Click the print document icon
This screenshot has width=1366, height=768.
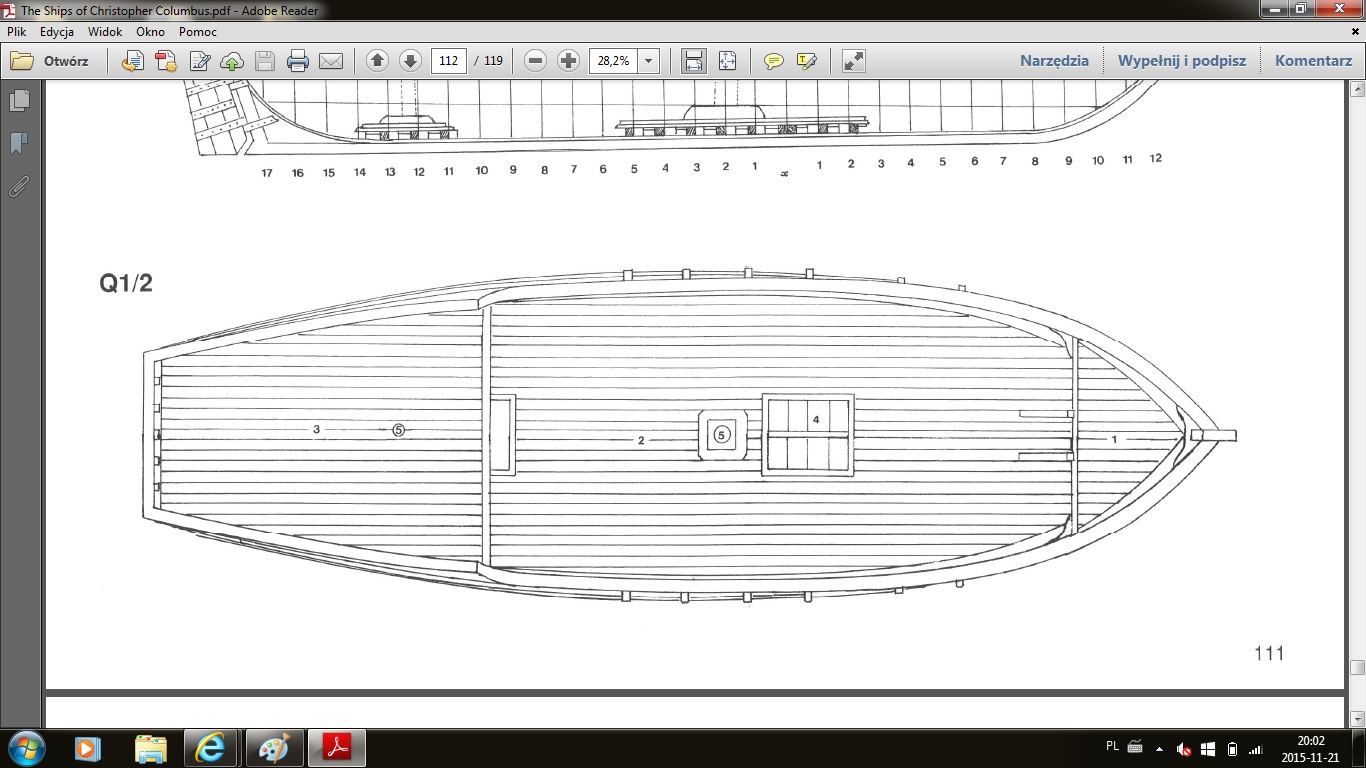[297, 61]
